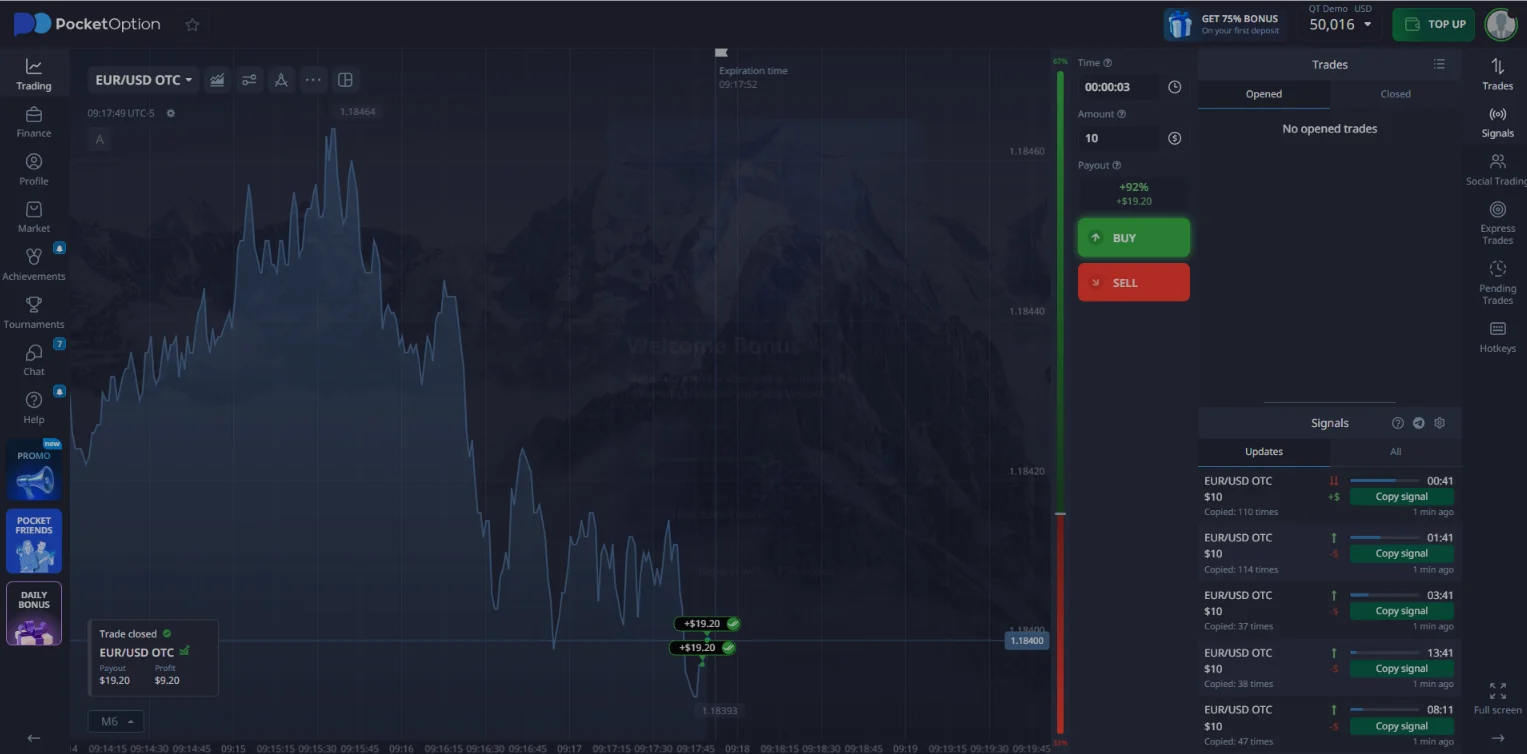Open the more options ellipsis on chart toolbar

coord(313,80)
